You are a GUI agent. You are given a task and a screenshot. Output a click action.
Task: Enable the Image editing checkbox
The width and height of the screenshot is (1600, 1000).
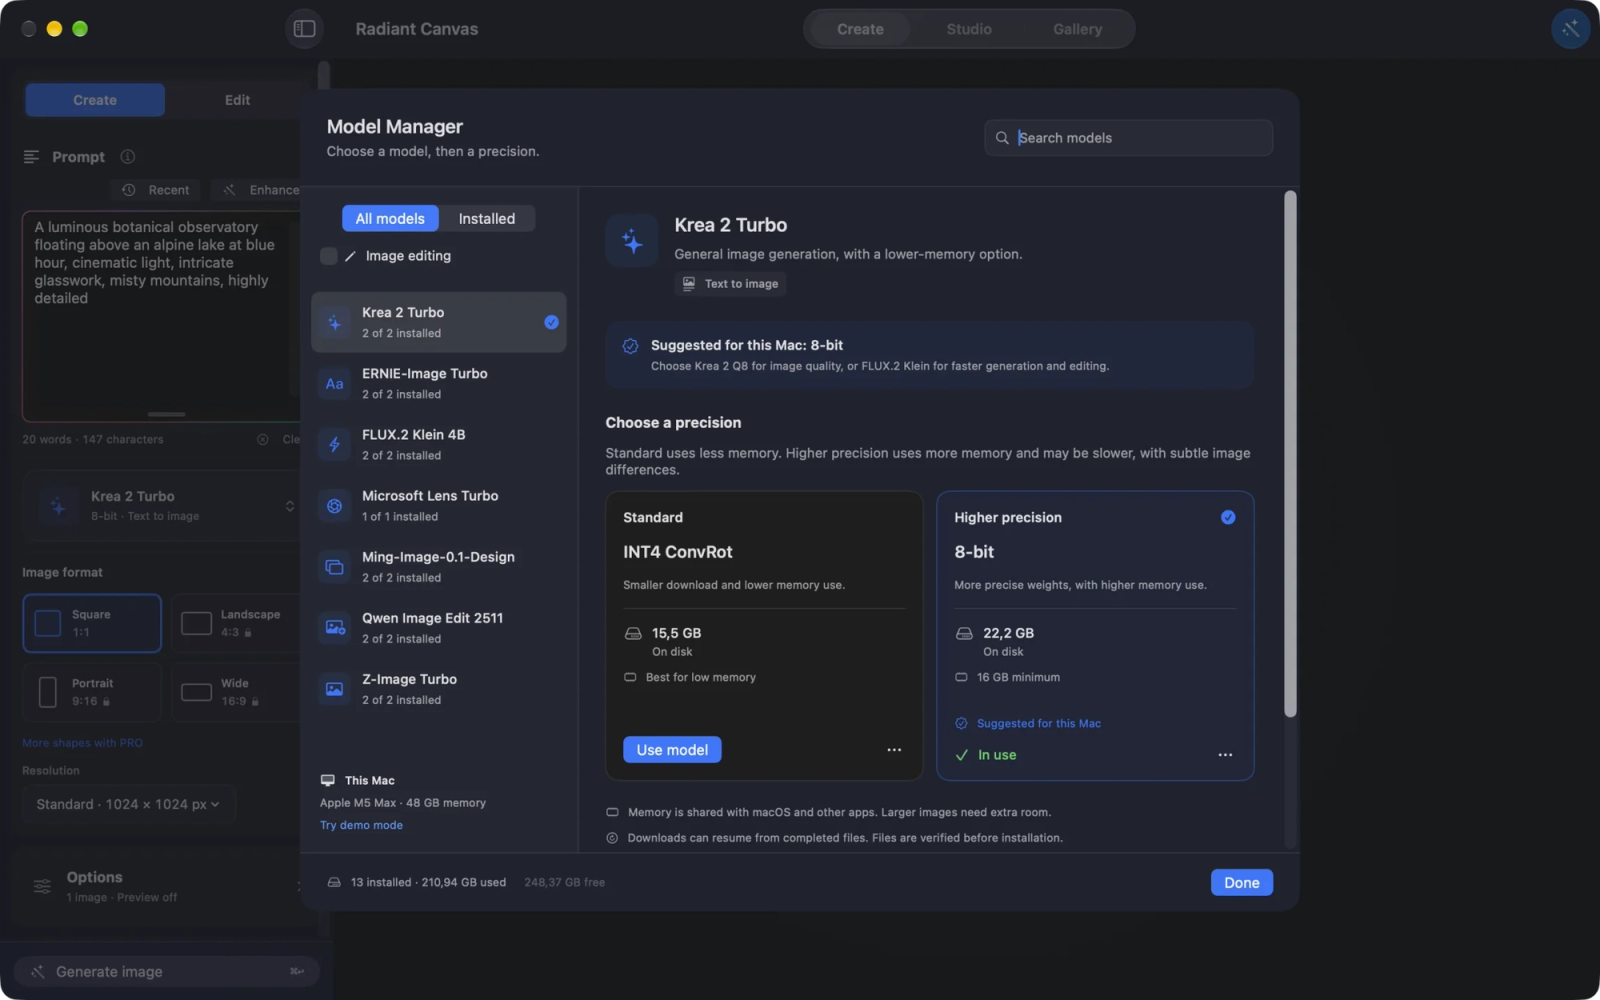(329, 256)
